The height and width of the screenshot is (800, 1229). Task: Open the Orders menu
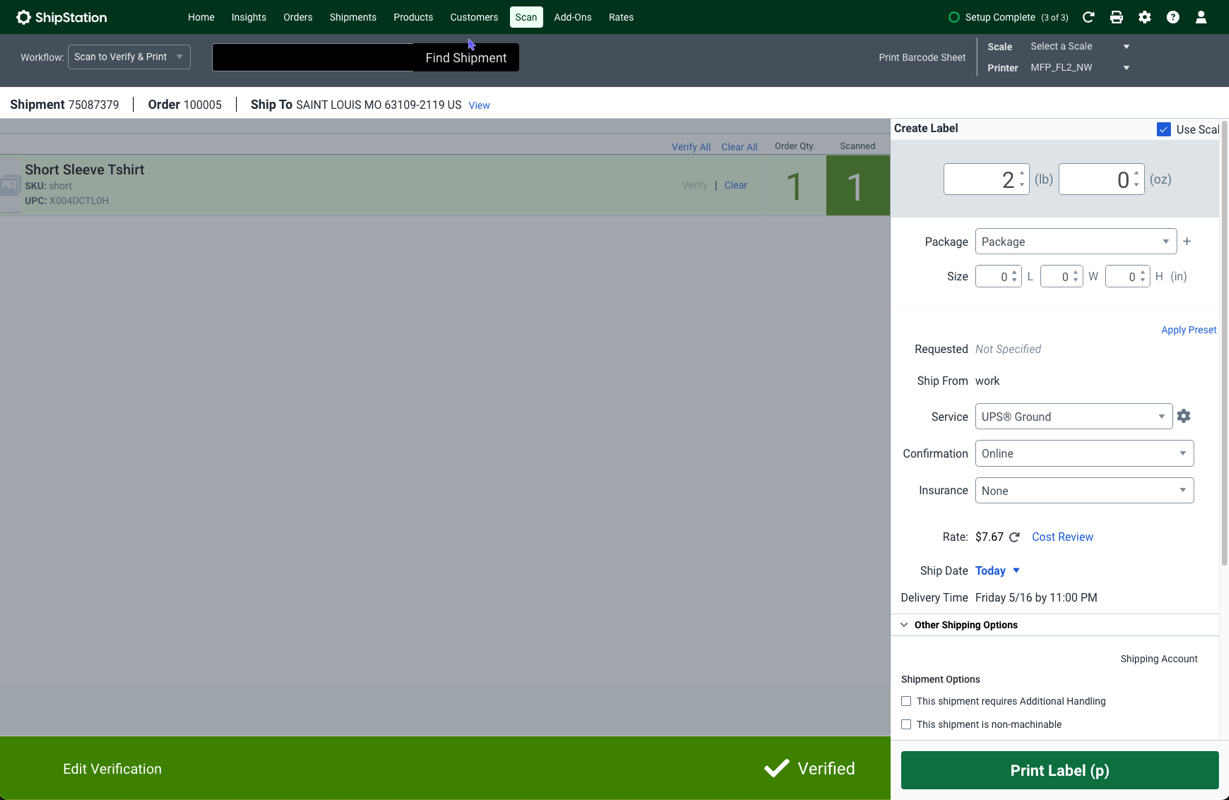click(297, 17)
